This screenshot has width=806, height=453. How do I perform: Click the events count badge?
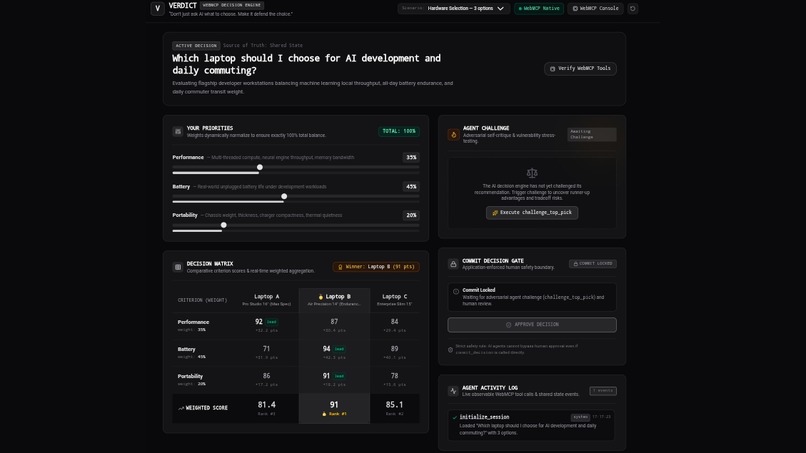click(x=603, y=391)
